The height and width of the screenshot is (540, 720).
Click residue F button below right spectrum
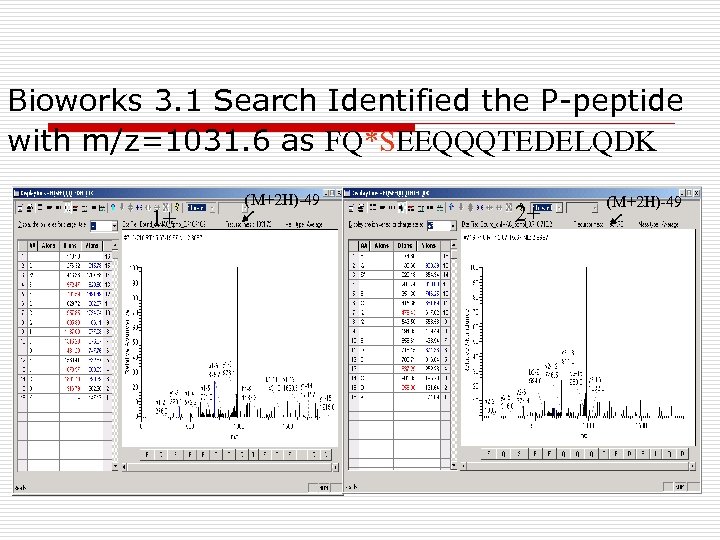click(x=489, y=454)
